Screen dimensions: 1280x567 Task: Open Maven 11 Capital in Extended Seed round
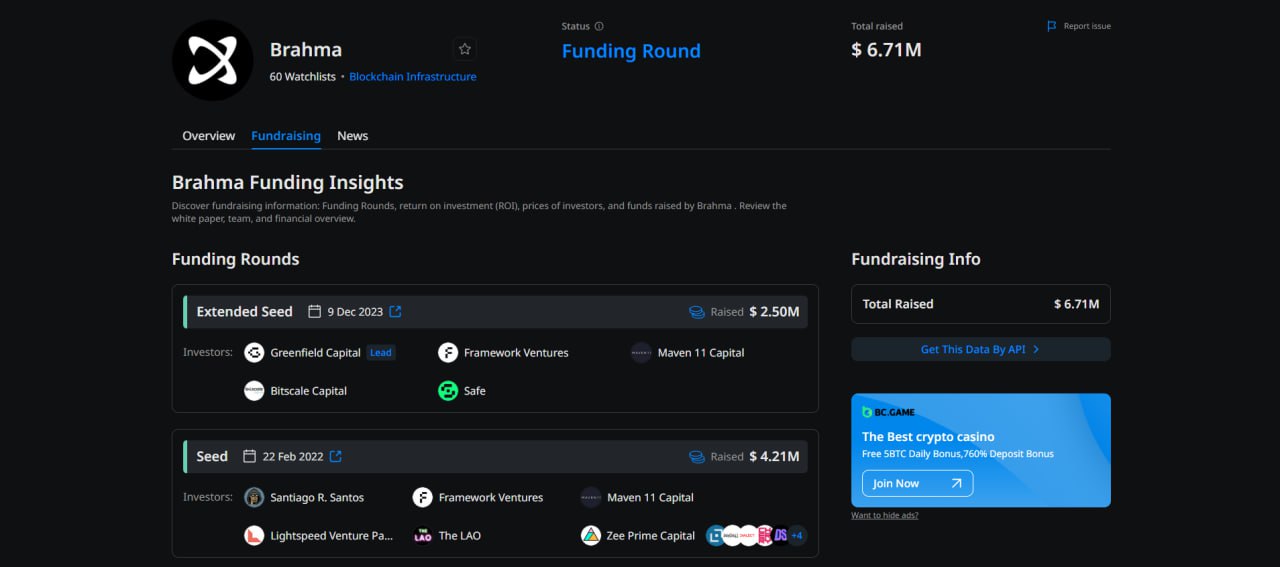[x=701, y=353]
